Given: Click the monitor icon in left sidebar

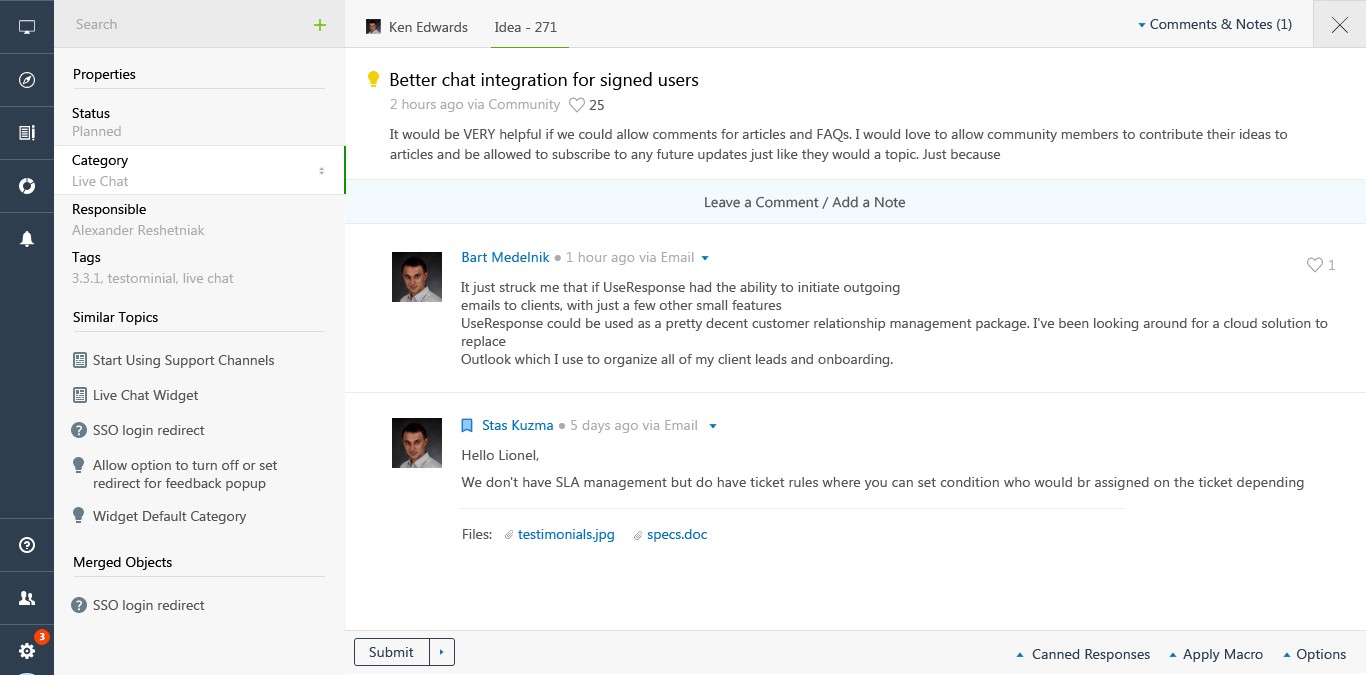Looking at the screenshot, I should (27, 27).
